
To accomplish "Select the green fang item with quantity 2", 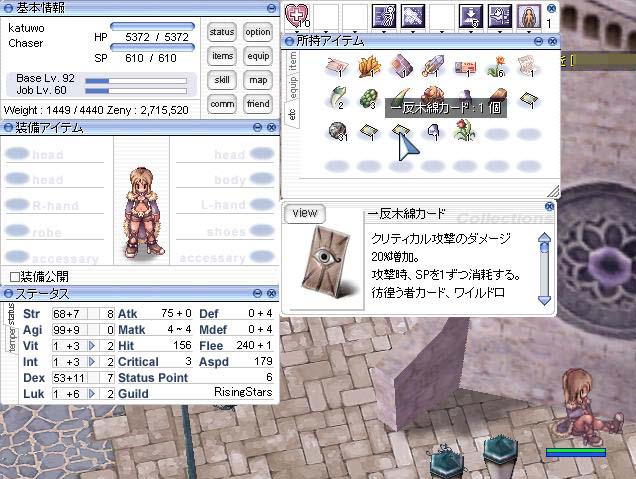I will pyautogui.click(x=337, y=98).
